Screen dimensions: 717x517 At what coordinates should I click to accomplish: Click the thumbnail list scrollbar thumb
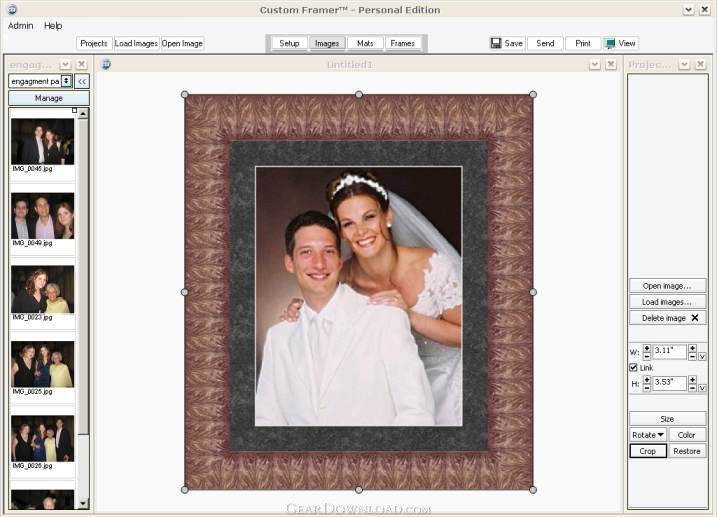pyautogui.click(x=83, y=277)
